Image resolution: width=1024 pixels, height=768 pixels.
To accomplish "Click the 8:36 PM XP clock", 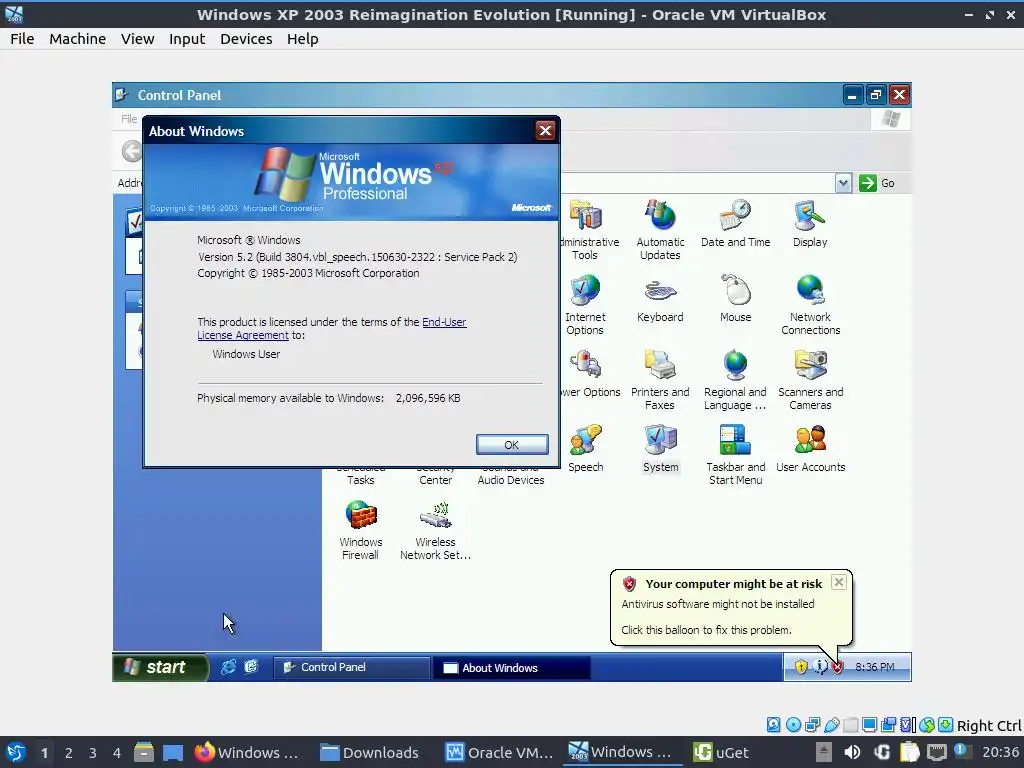I will point(874,667).
